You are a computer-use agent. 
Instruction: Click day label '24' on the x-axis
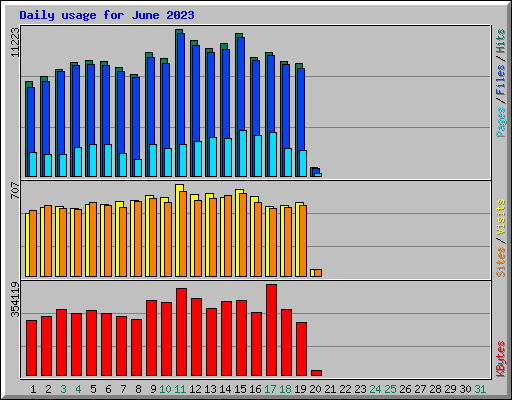point(375,389)
